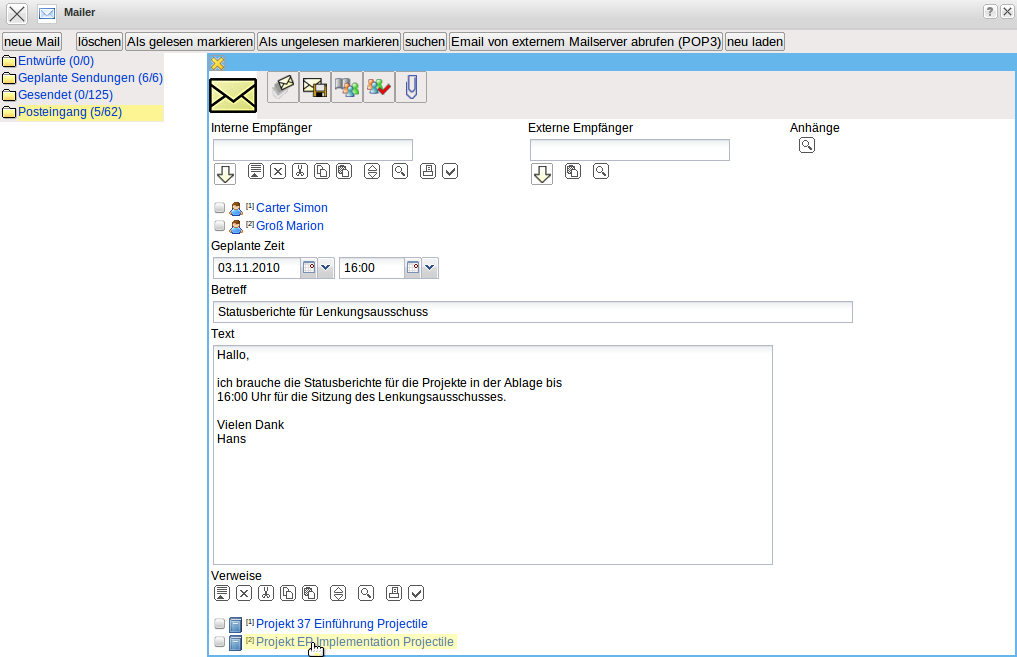
Task: Click the save mail floppy disk icon
Action: coord(315,88)
